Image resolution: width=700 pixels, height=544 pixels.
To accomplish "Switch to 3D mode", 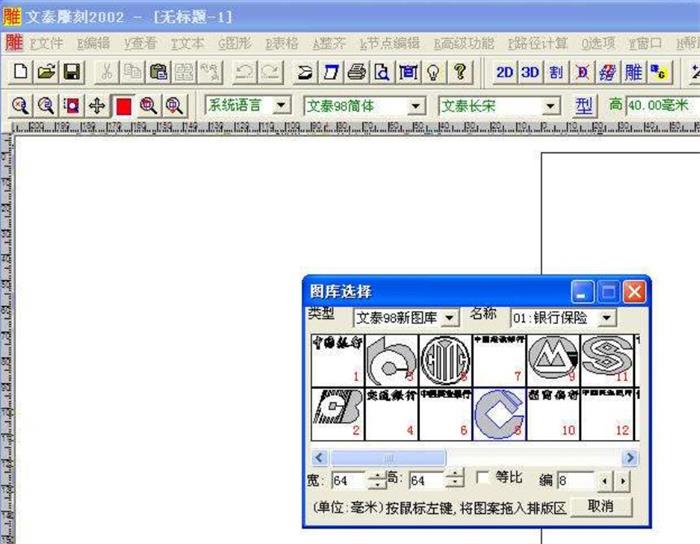I will (x=530, y=72).
